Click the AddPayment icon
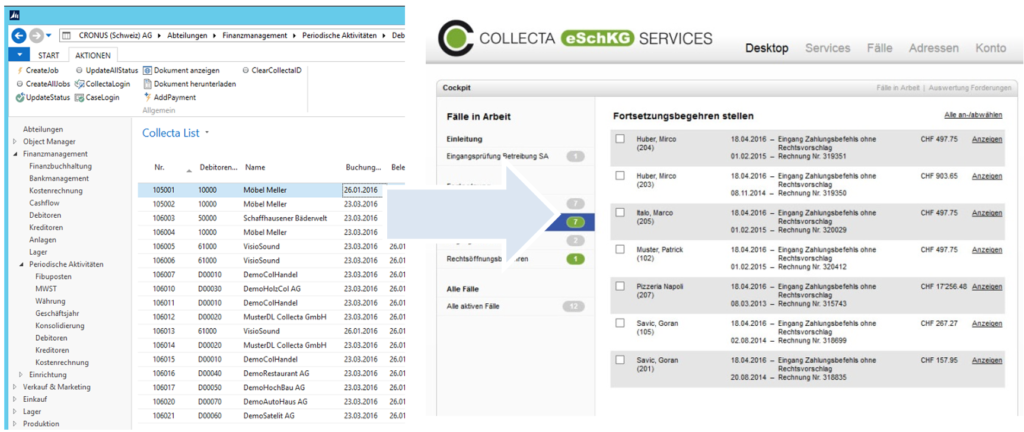Image resolution: width=1024 pixels, height=432 pixels. point(148,97)
